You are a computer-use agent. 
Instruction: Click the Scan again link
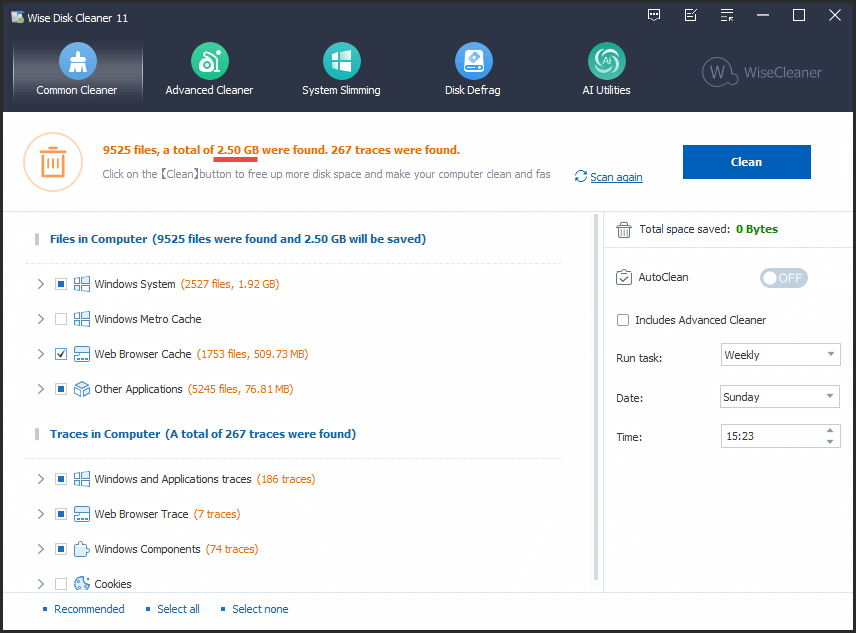(616, 177)
